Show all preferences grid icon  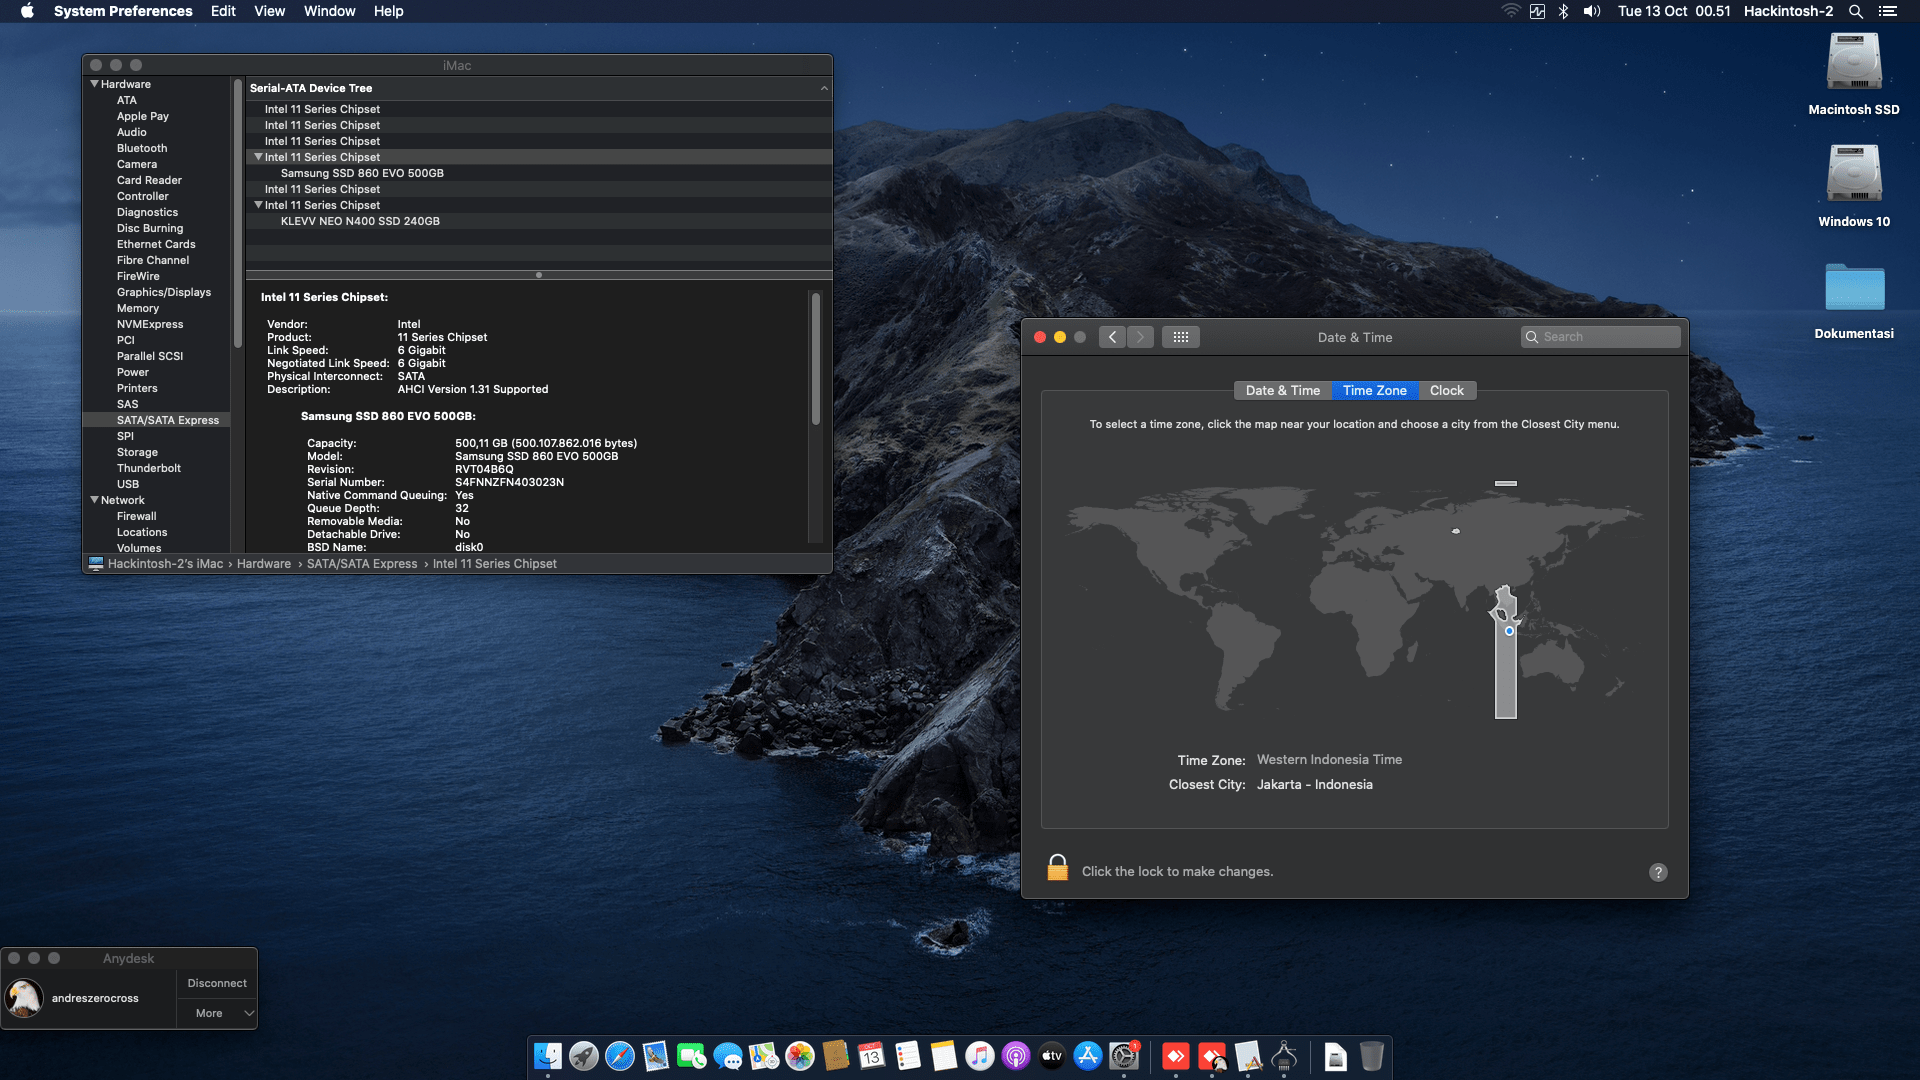pyautogui.click(x=1181, y=337)
